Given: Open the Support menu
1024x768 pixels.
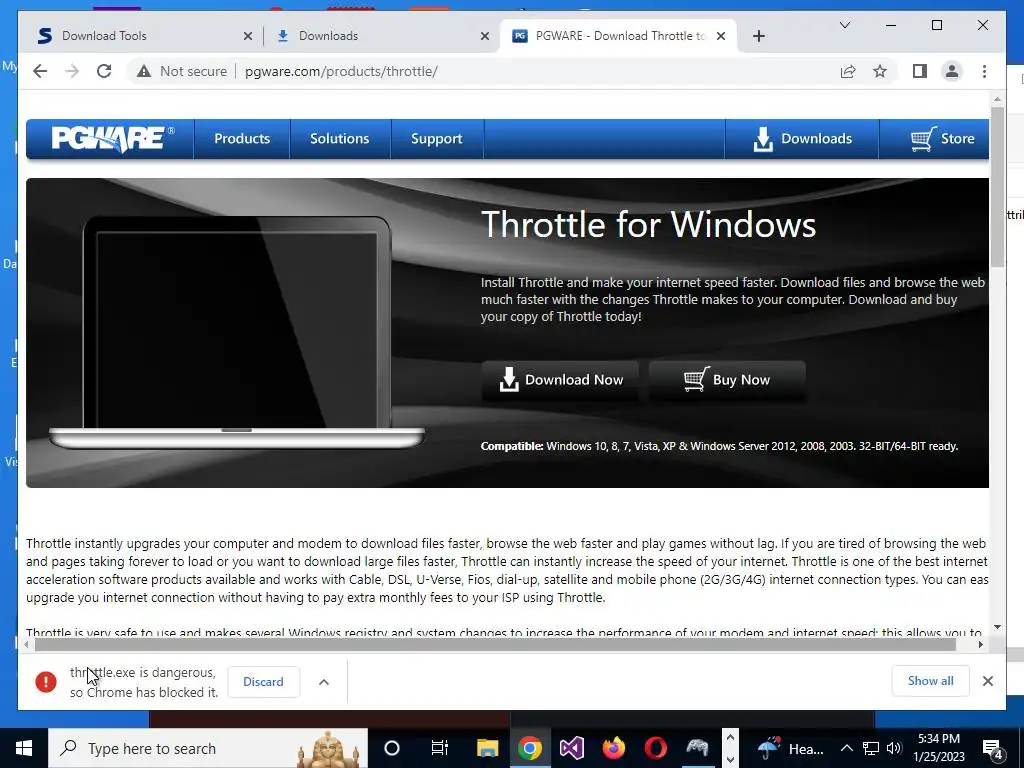Looking at the screenshot, I should [436, 138].
